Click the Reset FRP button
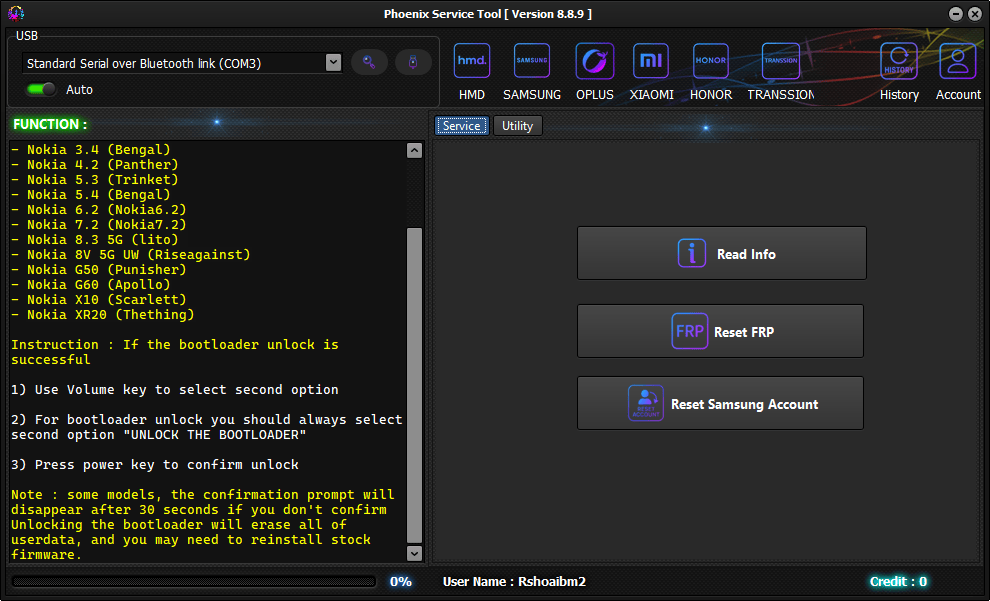The image size is (990, 601). pos(720,331)
